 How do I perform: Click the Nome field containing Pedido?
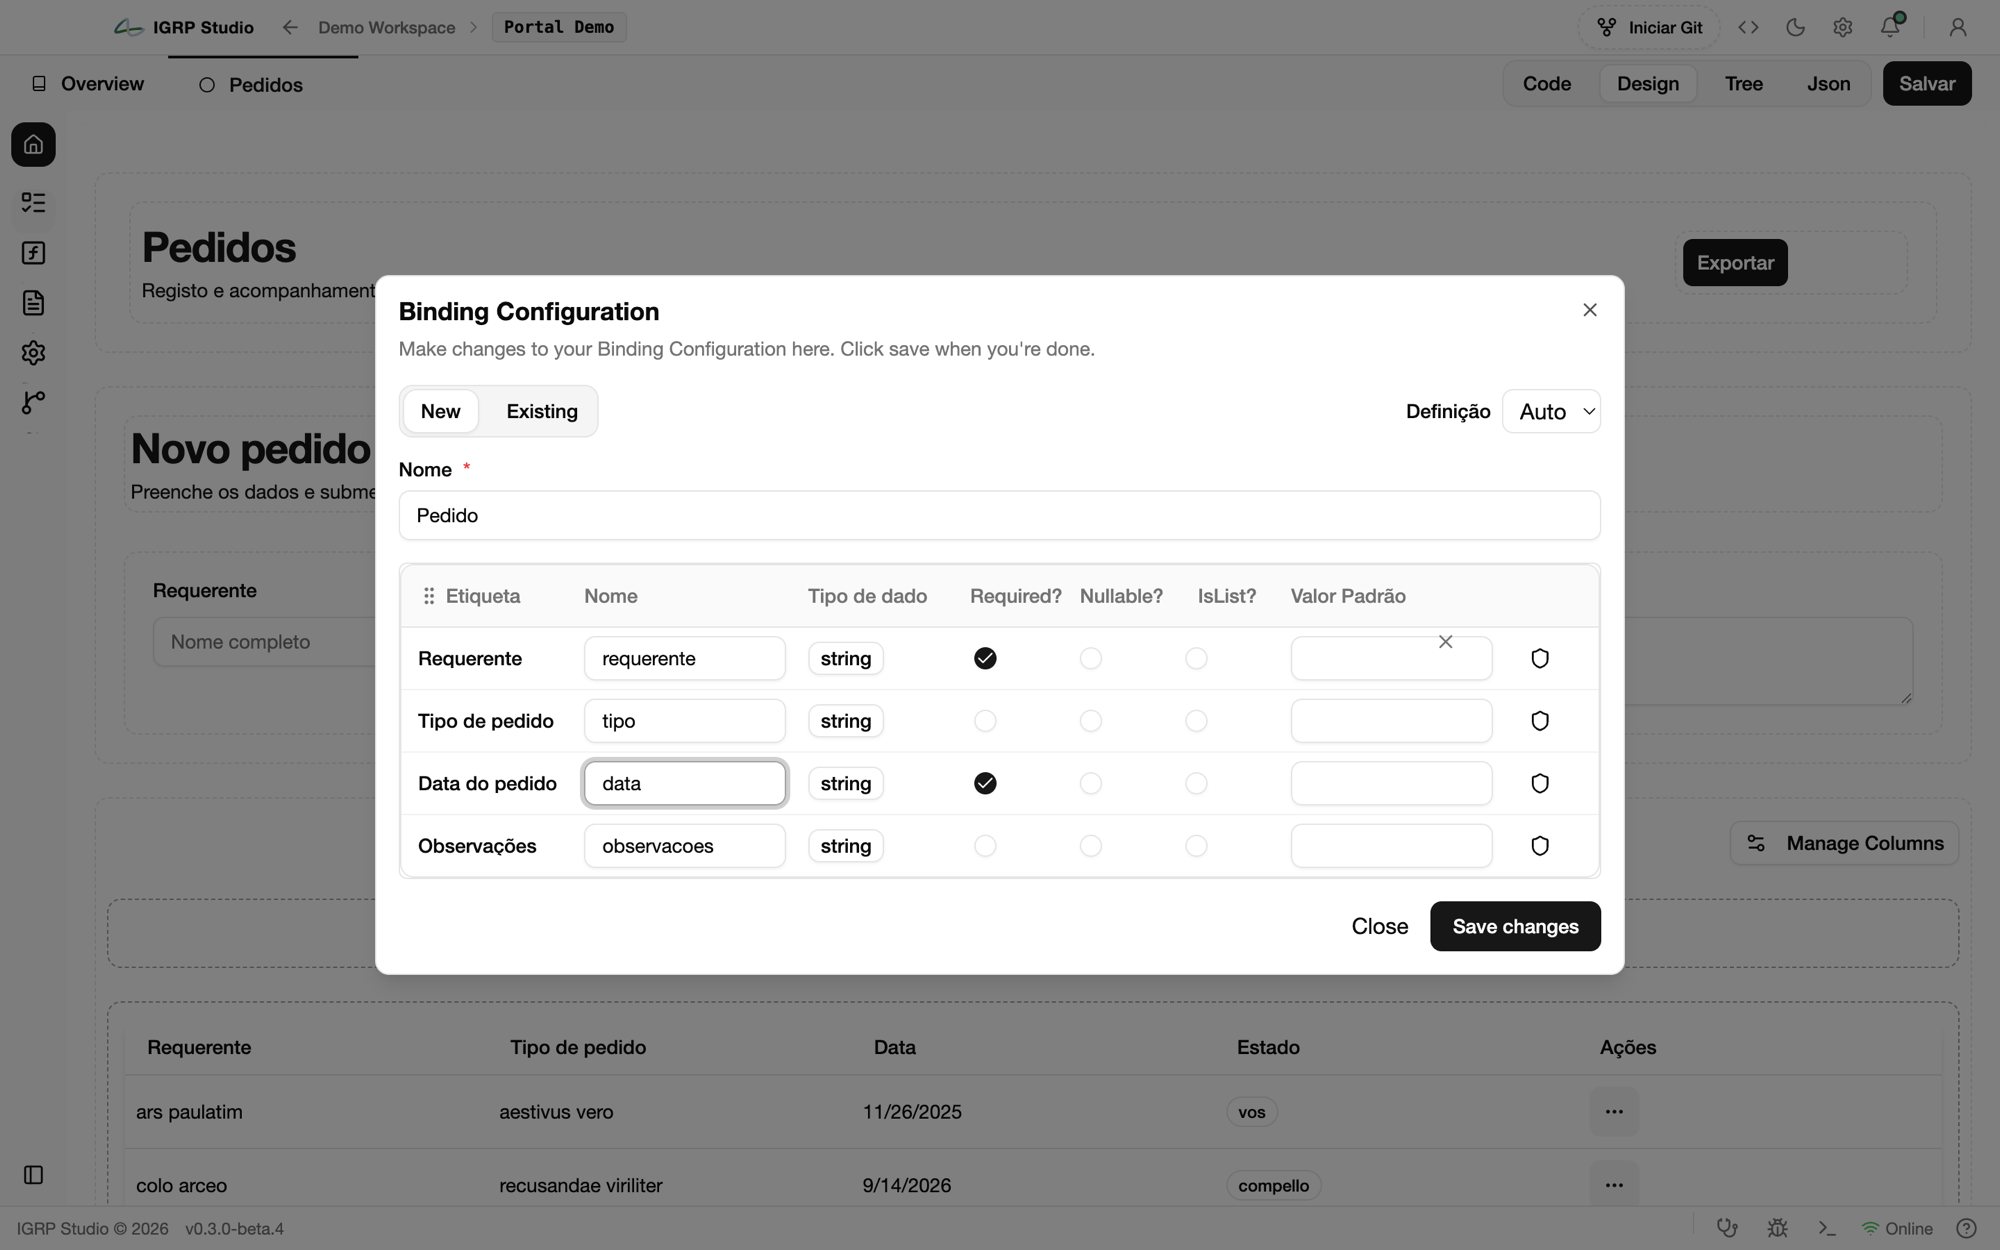(x=1000, y=515)
